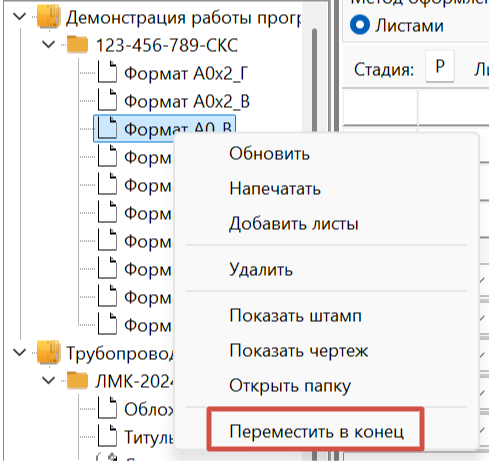Click the 123-456-789-СКС folder icon
This screenshot has height=461, width=489.
click(x=77, y=44)
